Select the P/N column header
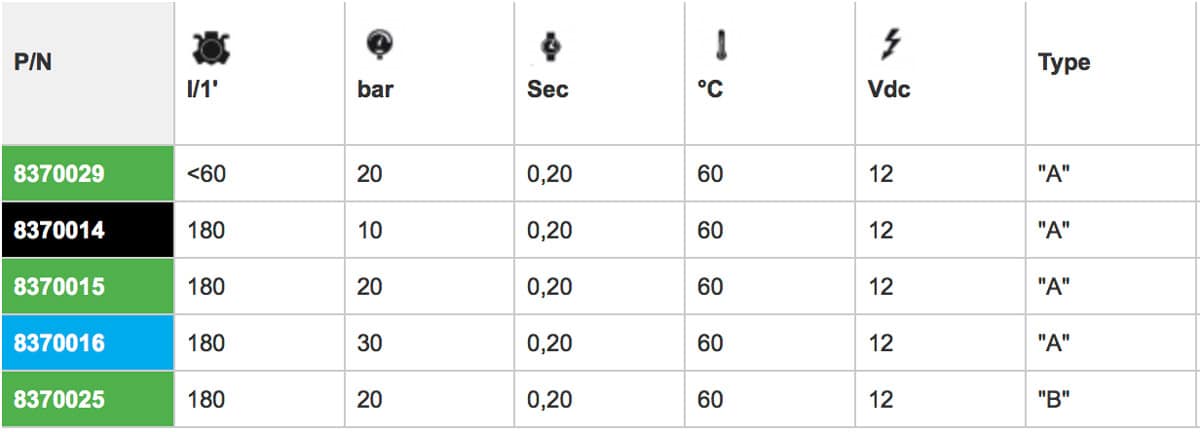The width and height of the screenshot is (1200, 432). point(32,62)
